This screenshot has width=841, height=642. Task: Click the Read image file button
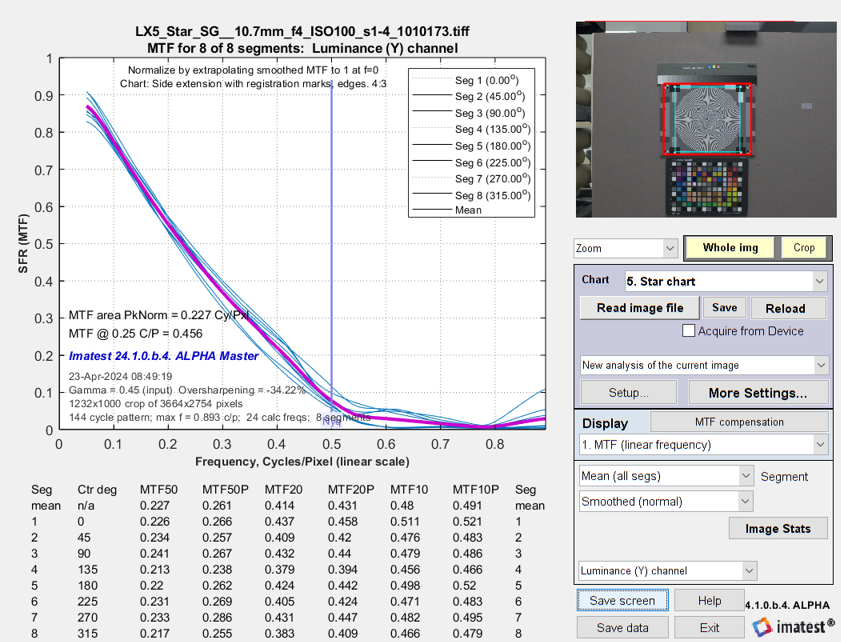click(x=640, y=308)
